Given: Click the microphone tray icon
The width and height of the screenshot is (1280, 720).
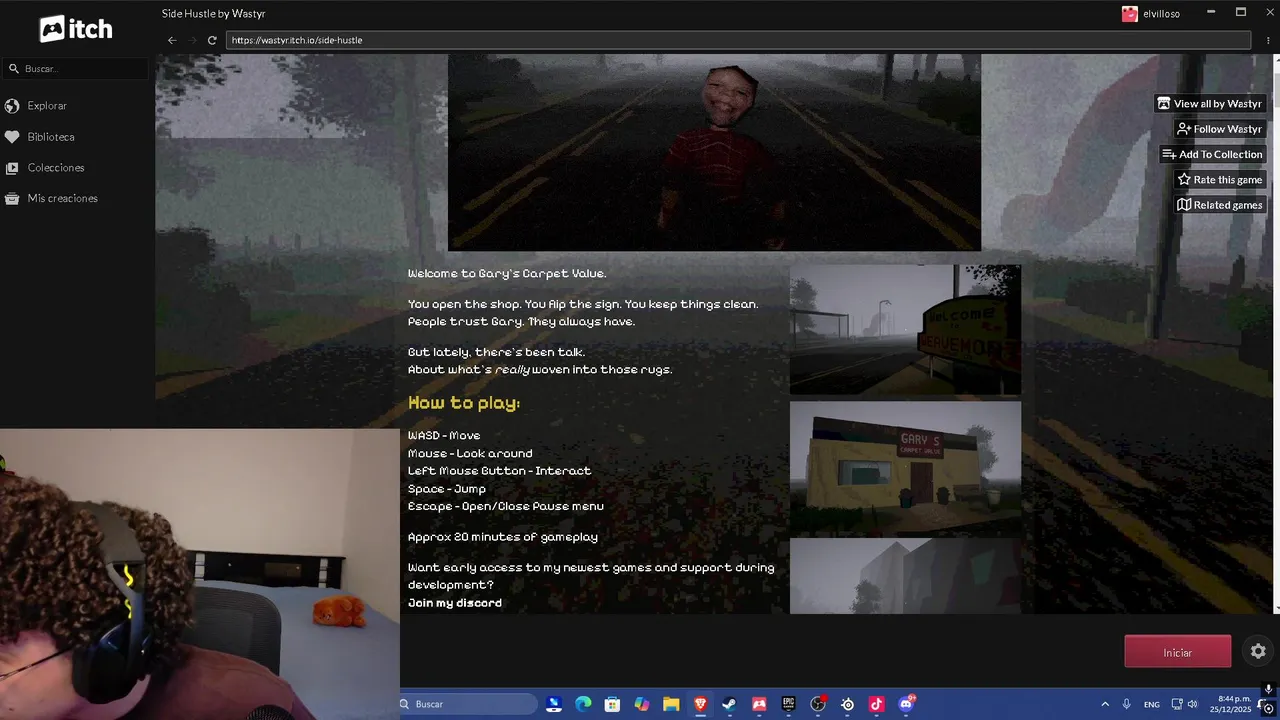Looking at the screenshot, I should [x=1127, y=704].
